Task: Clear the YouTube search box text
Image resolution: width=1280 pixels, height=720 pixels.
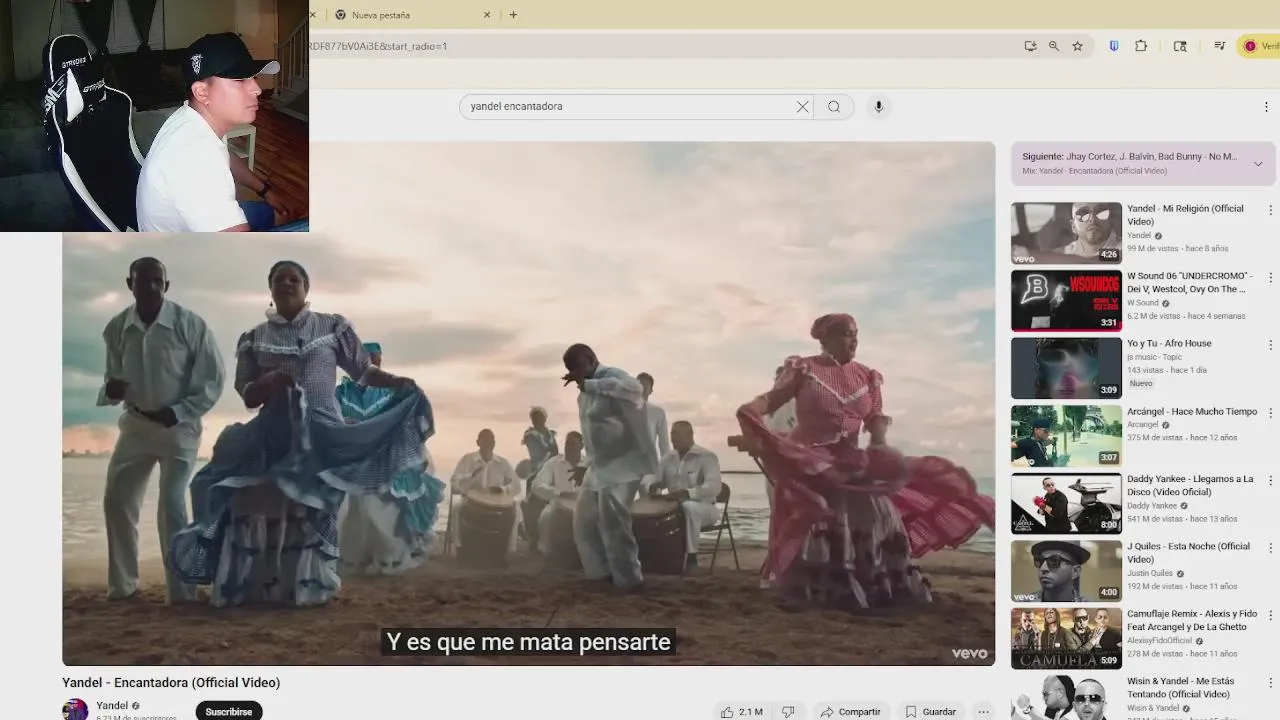Action: 802,107
